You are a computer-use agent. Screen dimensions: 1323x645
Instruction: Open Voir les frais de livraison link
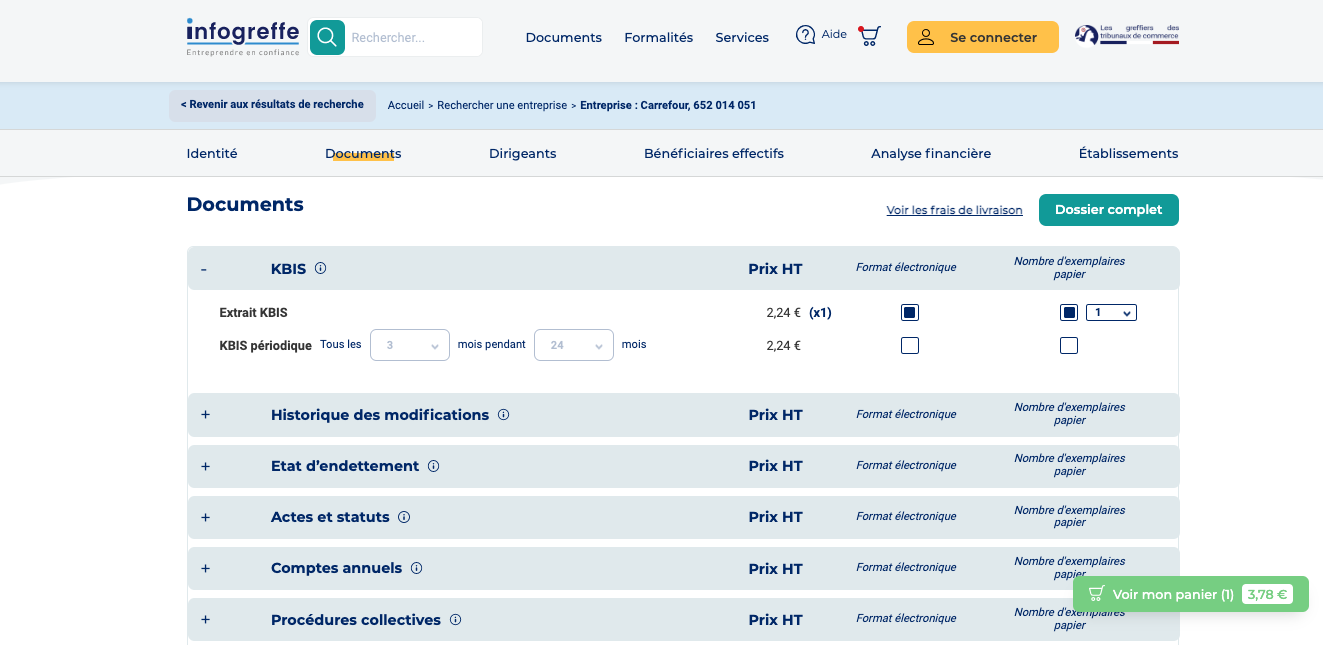click(x=955, y=210)
